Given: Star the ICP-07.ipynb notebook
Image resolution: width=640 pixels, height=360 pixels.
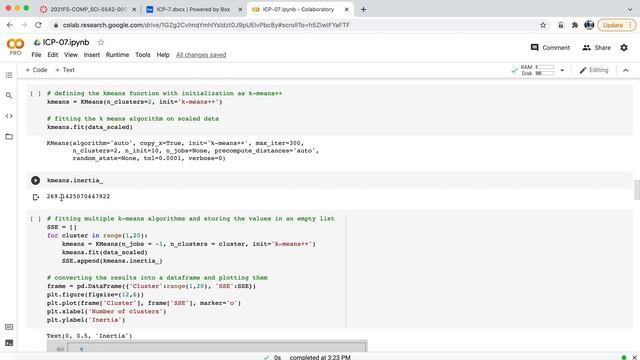Looking at the screenshot, I should coord(101,42).
